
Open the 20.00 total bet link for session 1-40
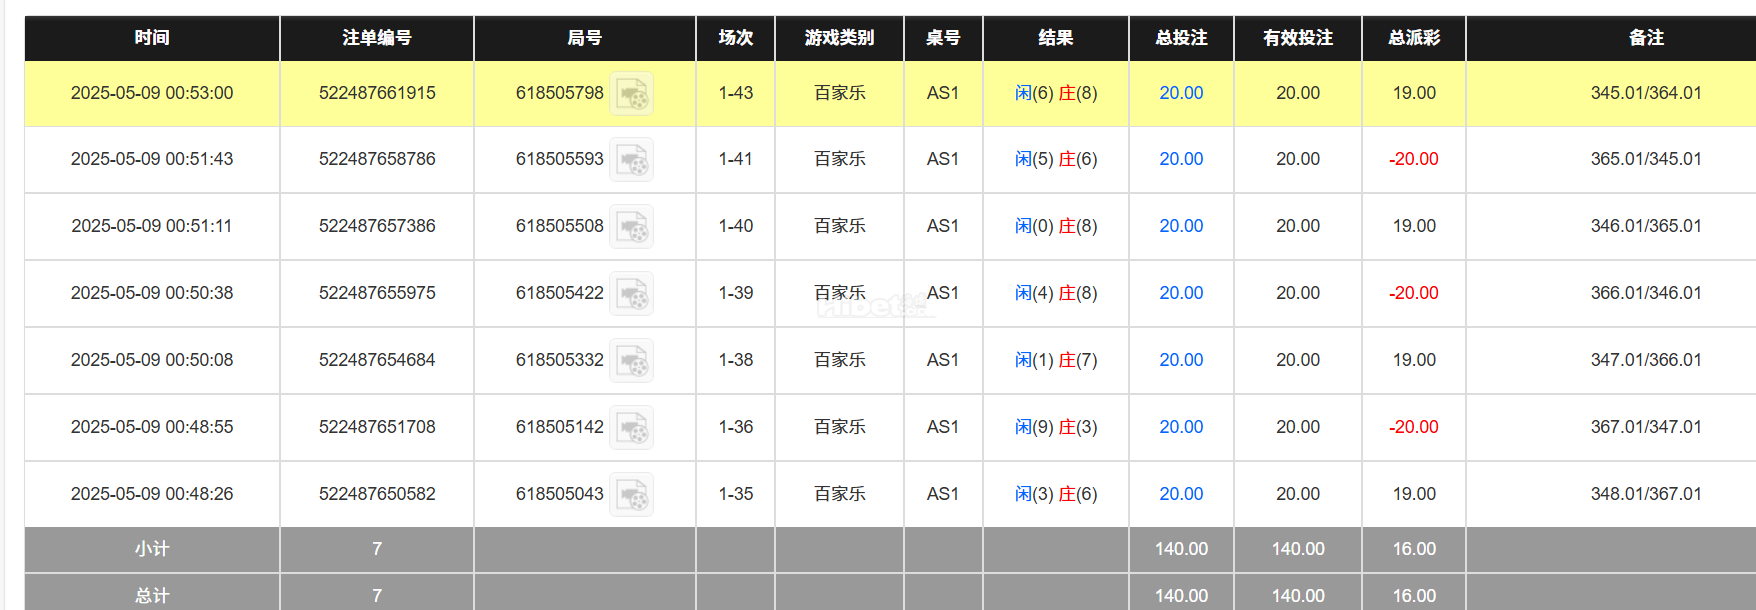tap(1180, 226)
